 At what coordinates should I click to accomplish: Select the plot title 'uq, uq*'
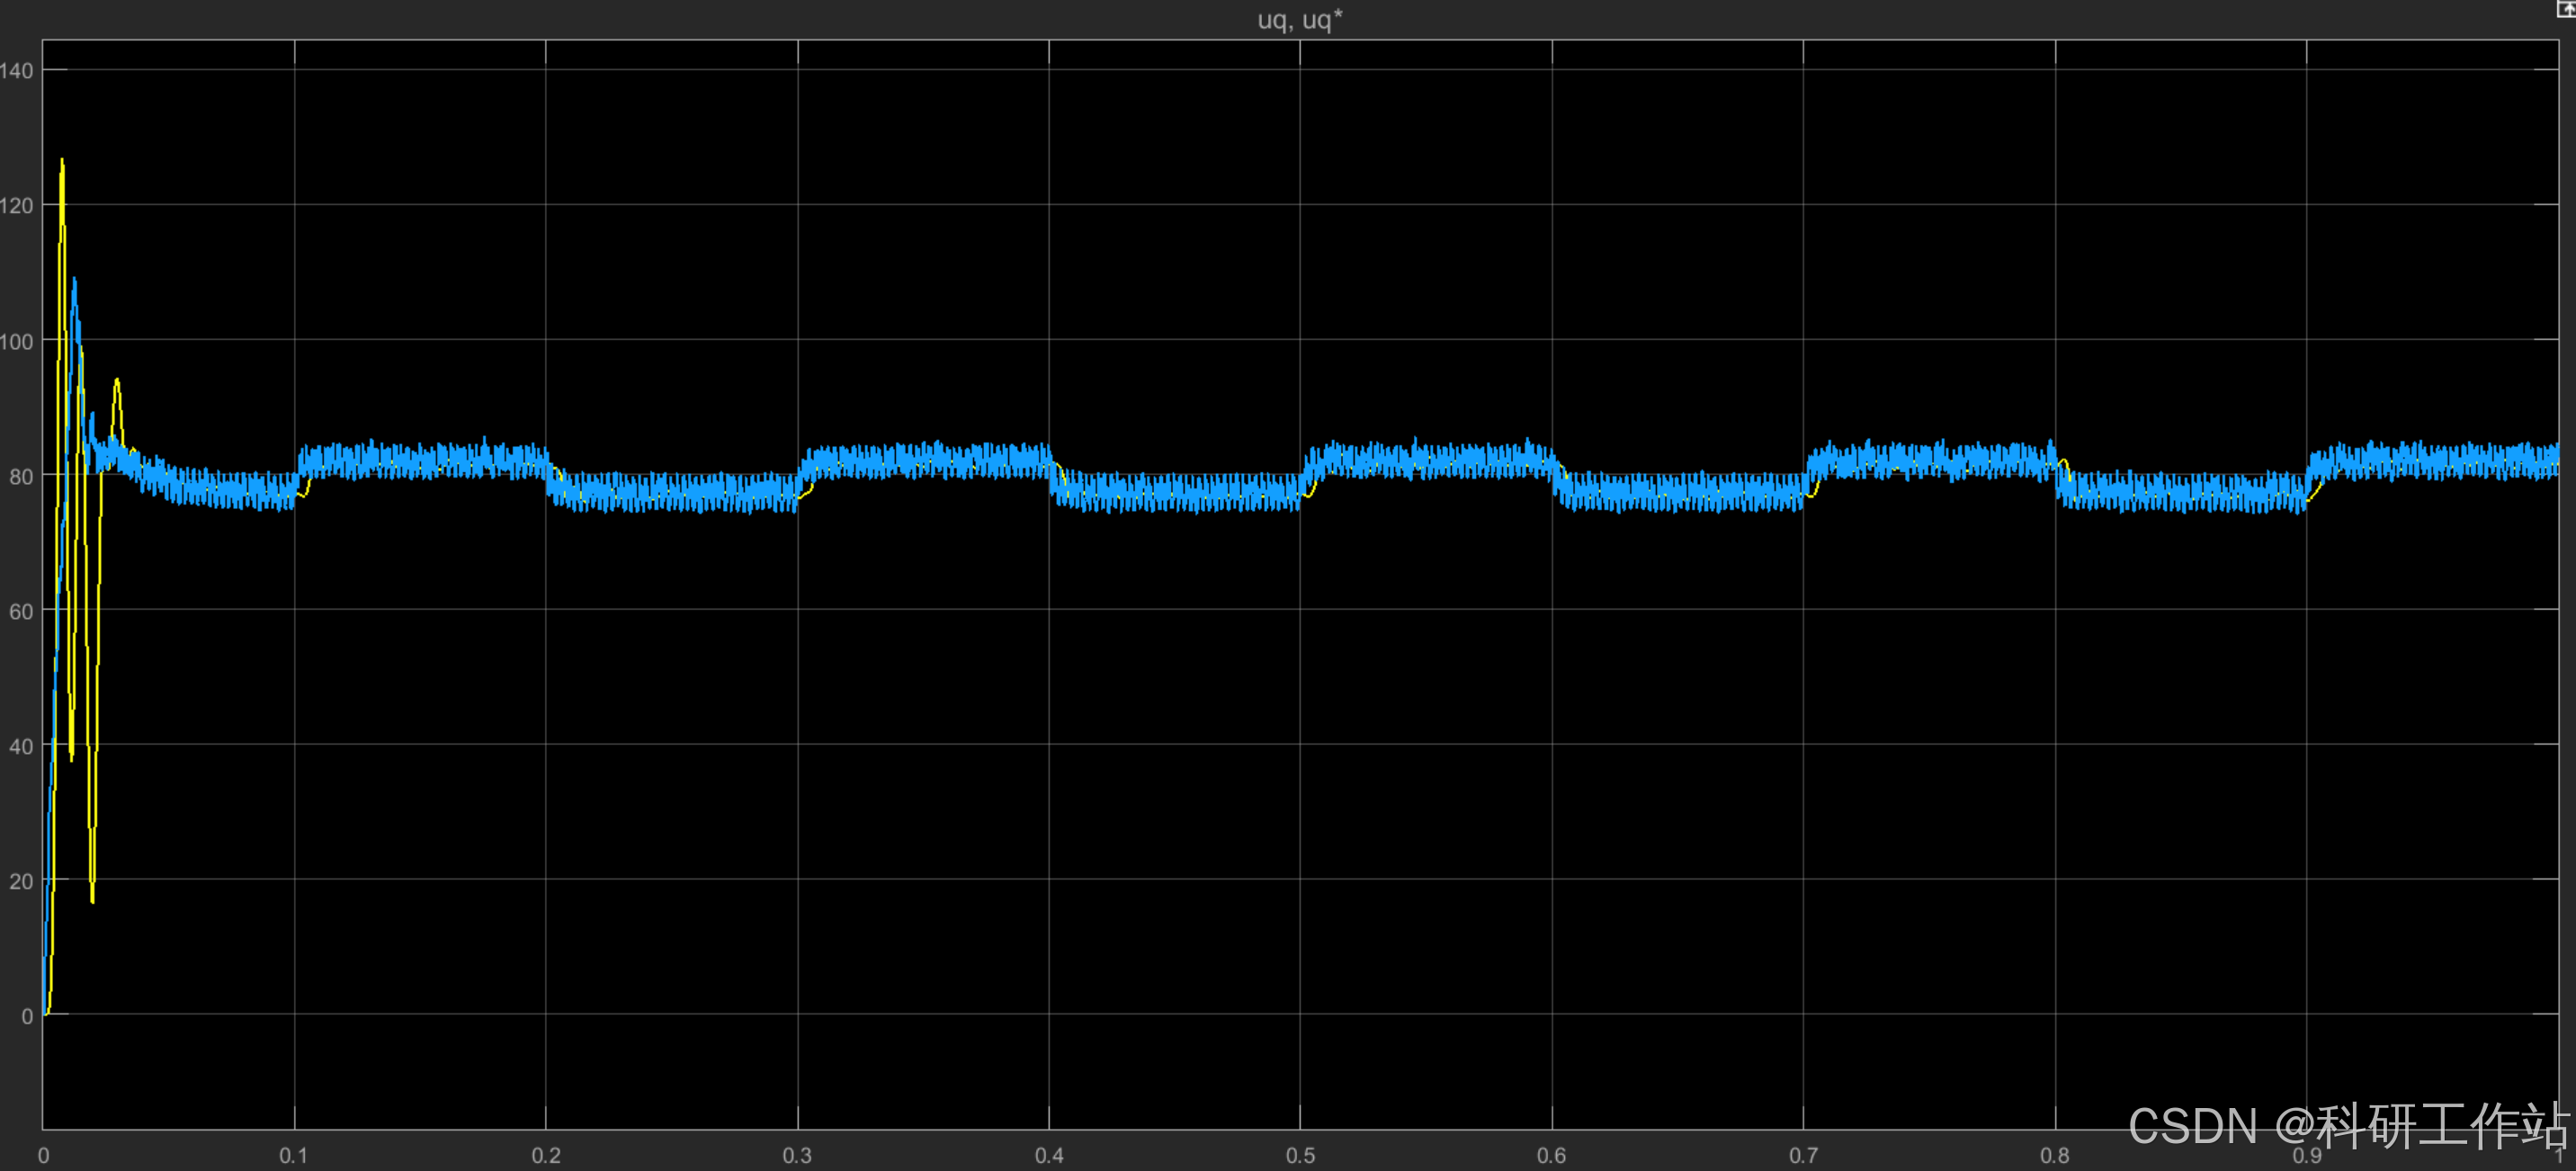(1299, 19)
